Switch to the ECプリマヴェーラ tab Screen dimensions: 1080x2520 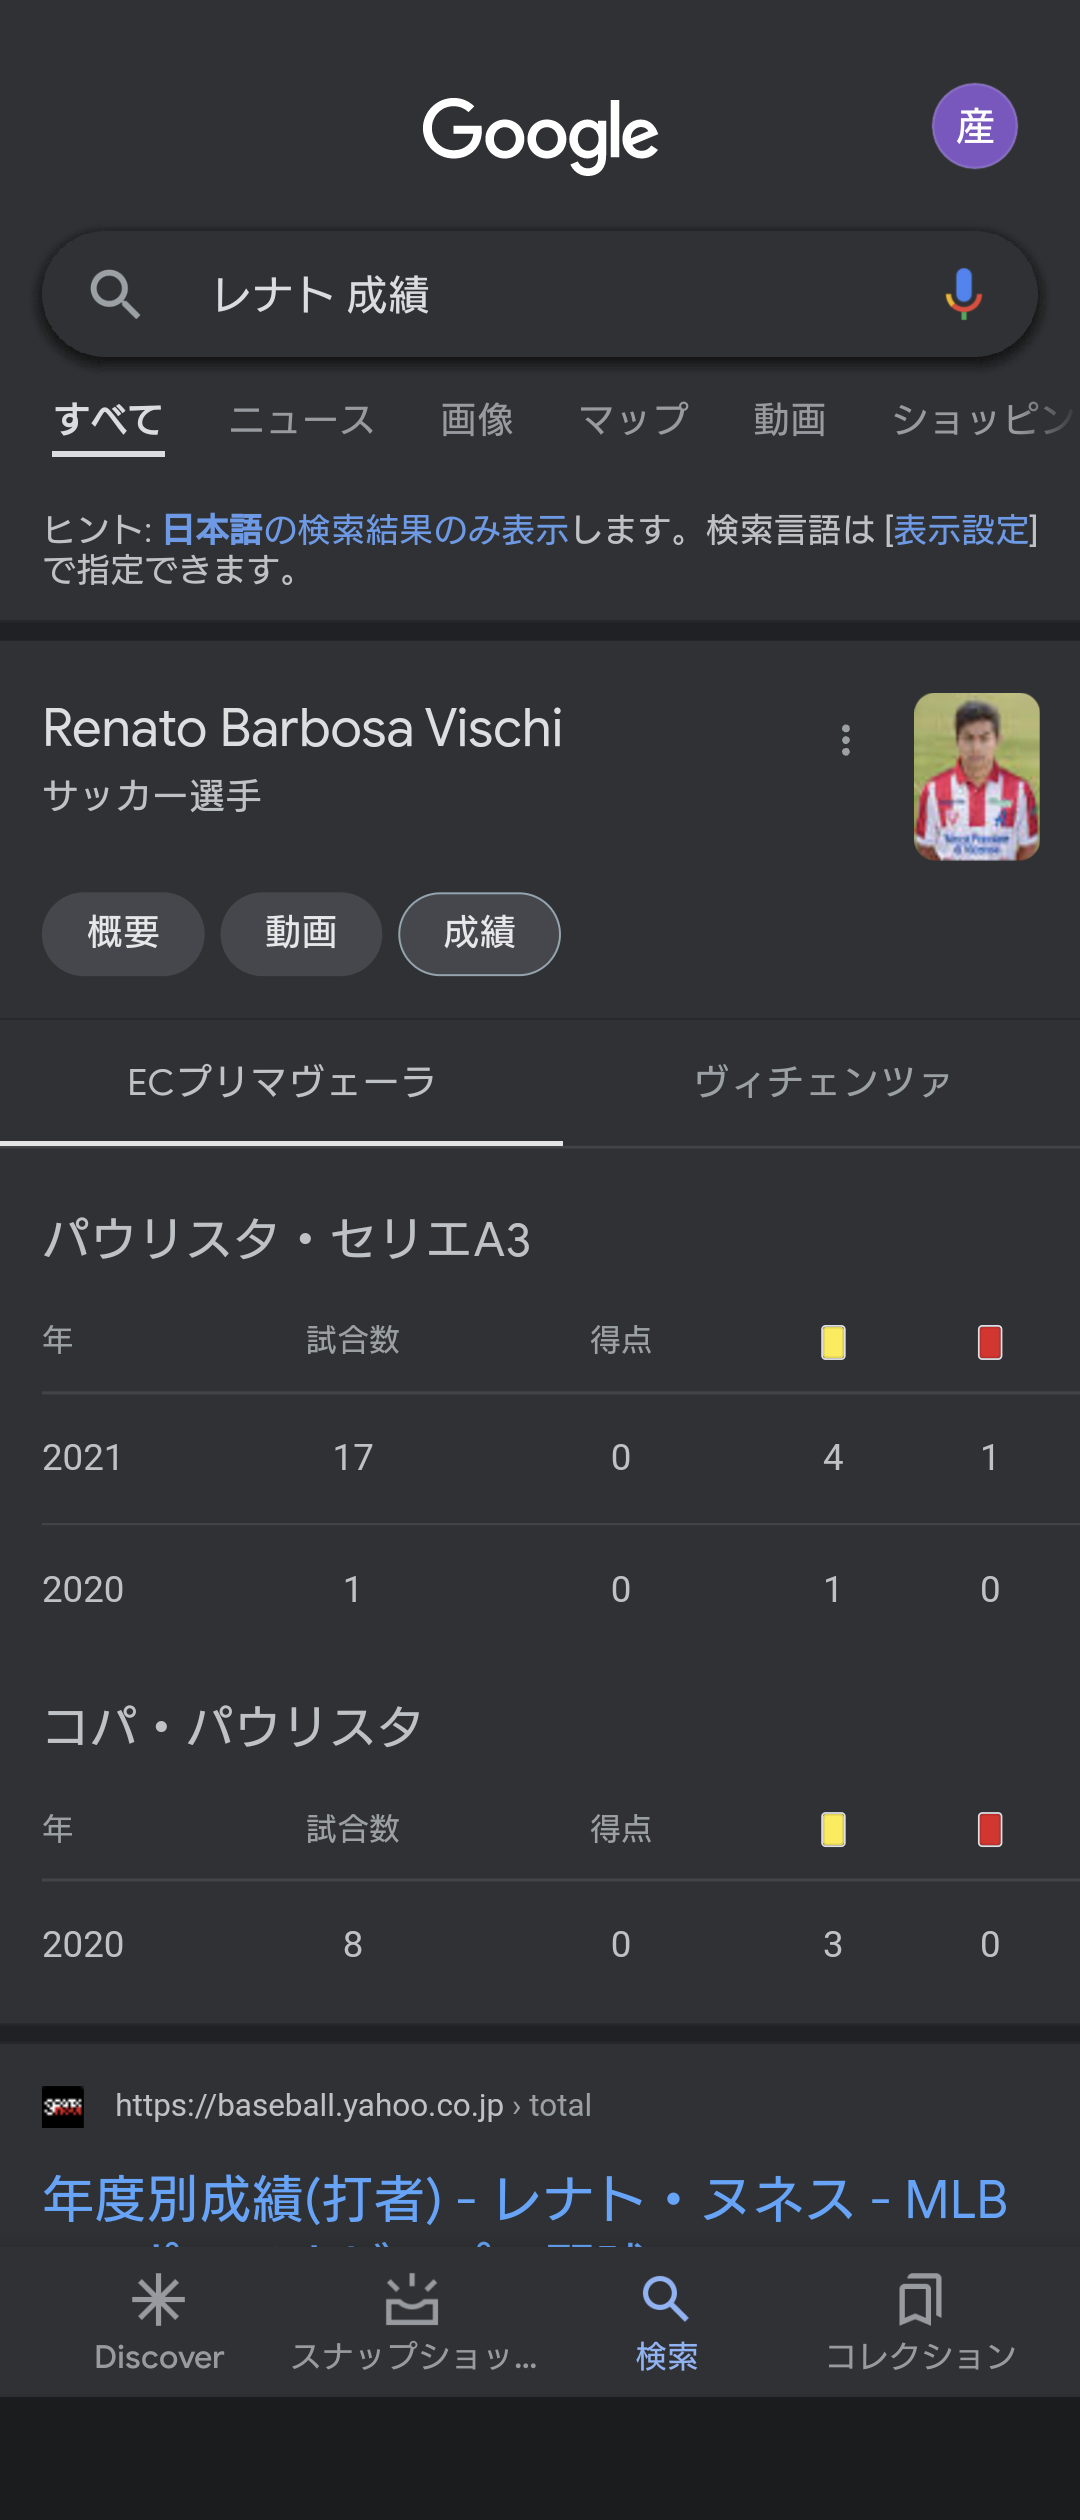[x=281, y=1082]
